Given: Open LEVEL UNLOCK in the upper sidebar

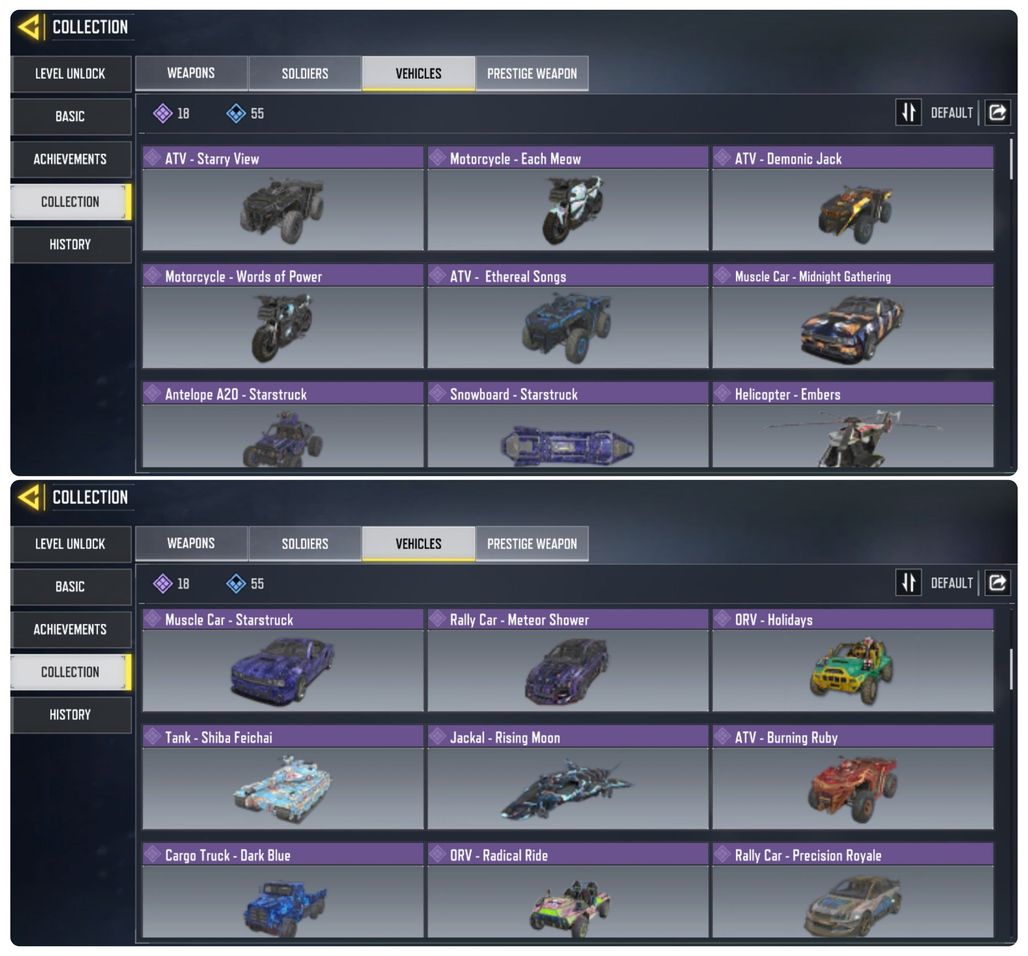Looking at the screenshot, I should (x=70, y=73).
